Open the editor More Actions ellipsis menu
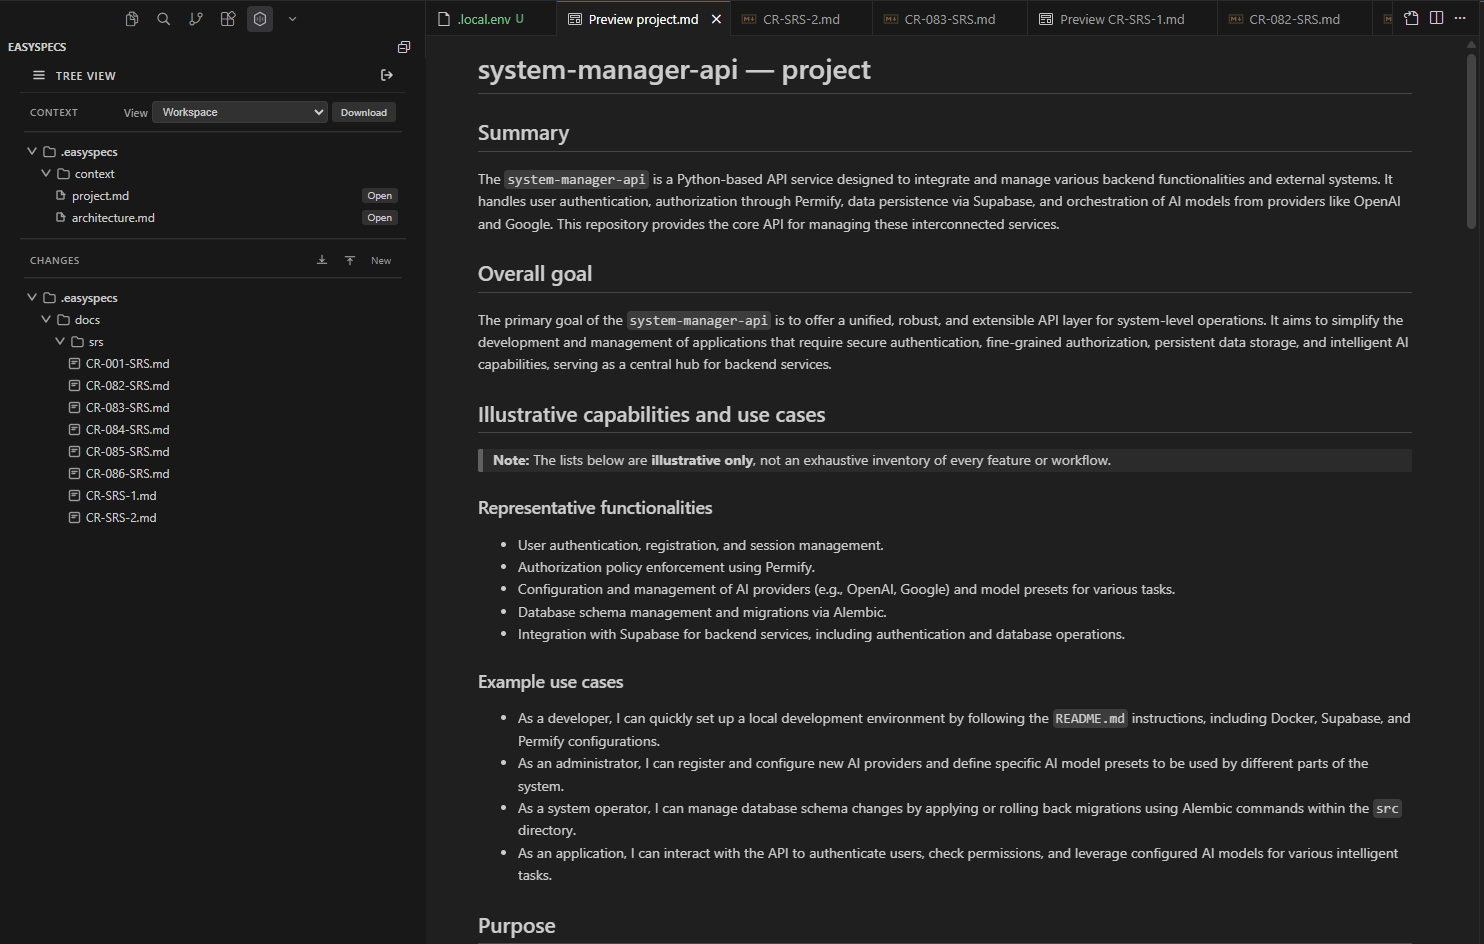The height and width of the screenshot is (944, 1484). (1460, 18)
